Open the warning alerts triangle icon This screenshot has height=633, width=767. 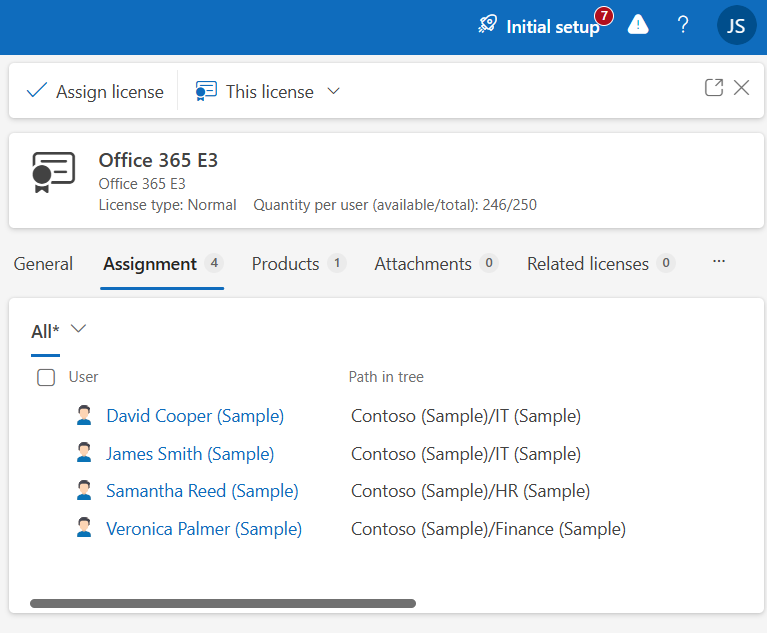[638, 24]
